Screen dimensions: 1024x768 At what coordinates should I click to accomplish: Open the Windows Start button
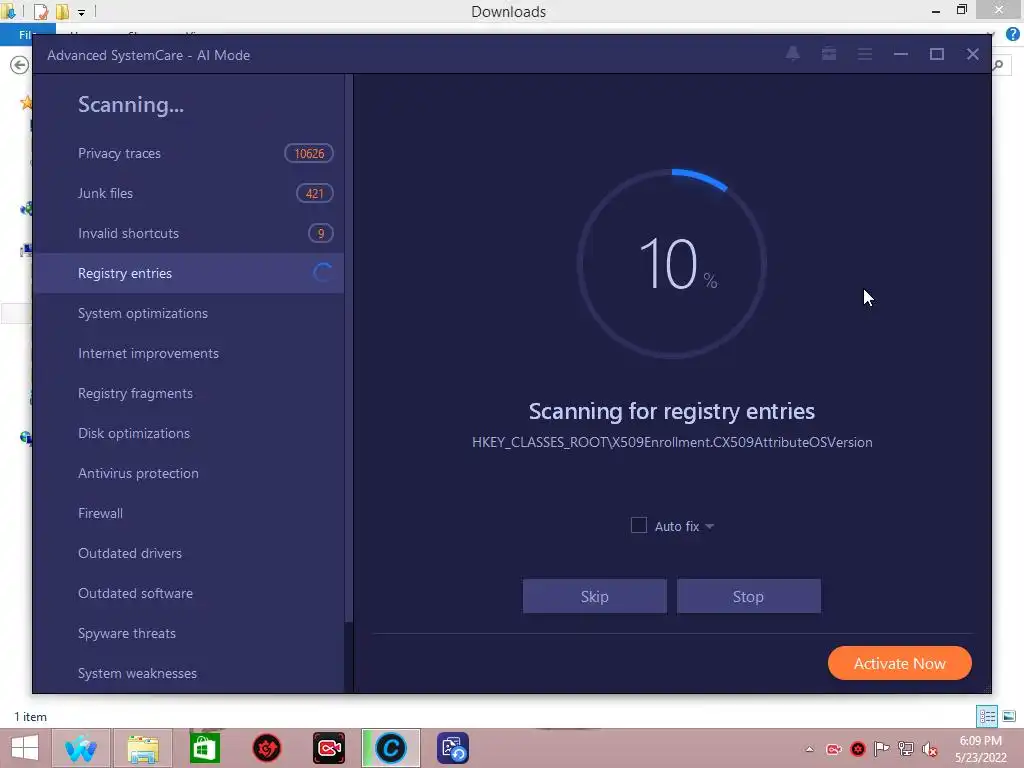point(25,748)
